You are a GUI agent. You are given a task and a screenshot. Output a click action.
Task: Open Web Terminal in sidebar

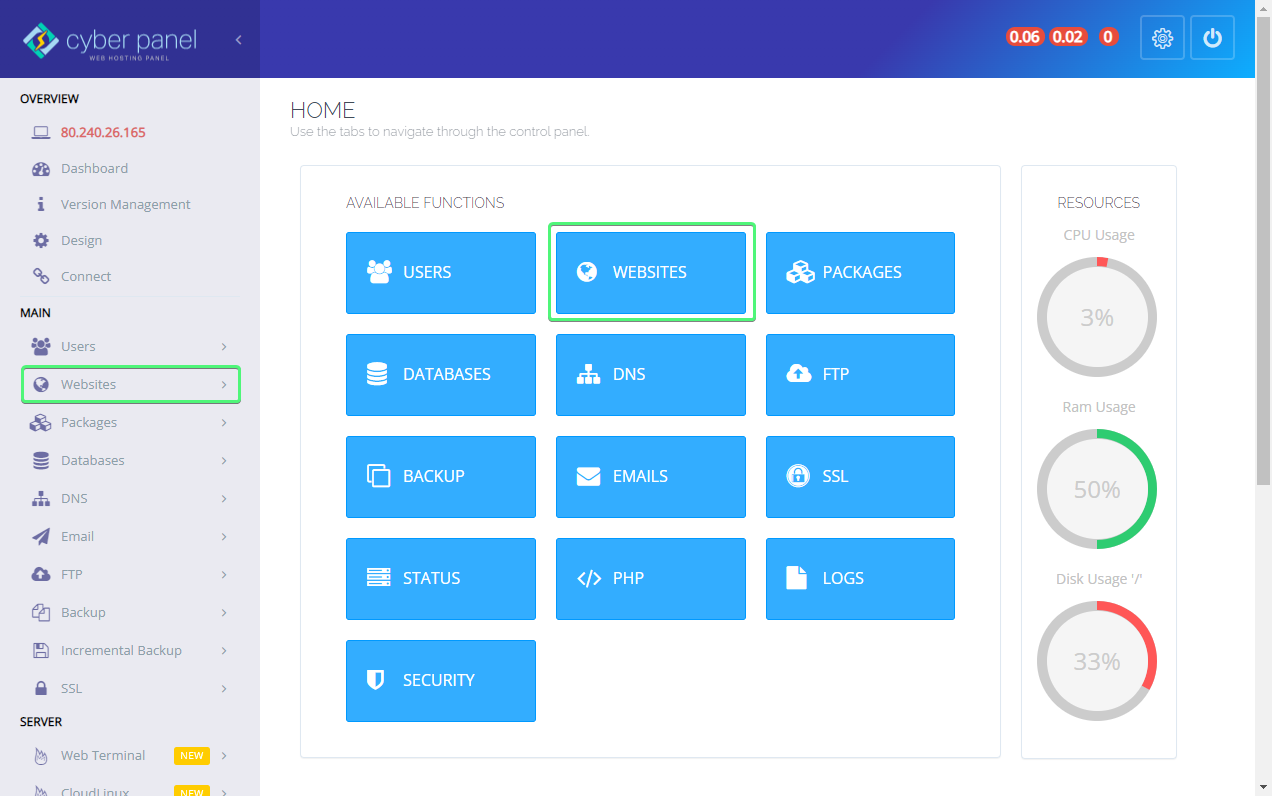pos(103,756)
